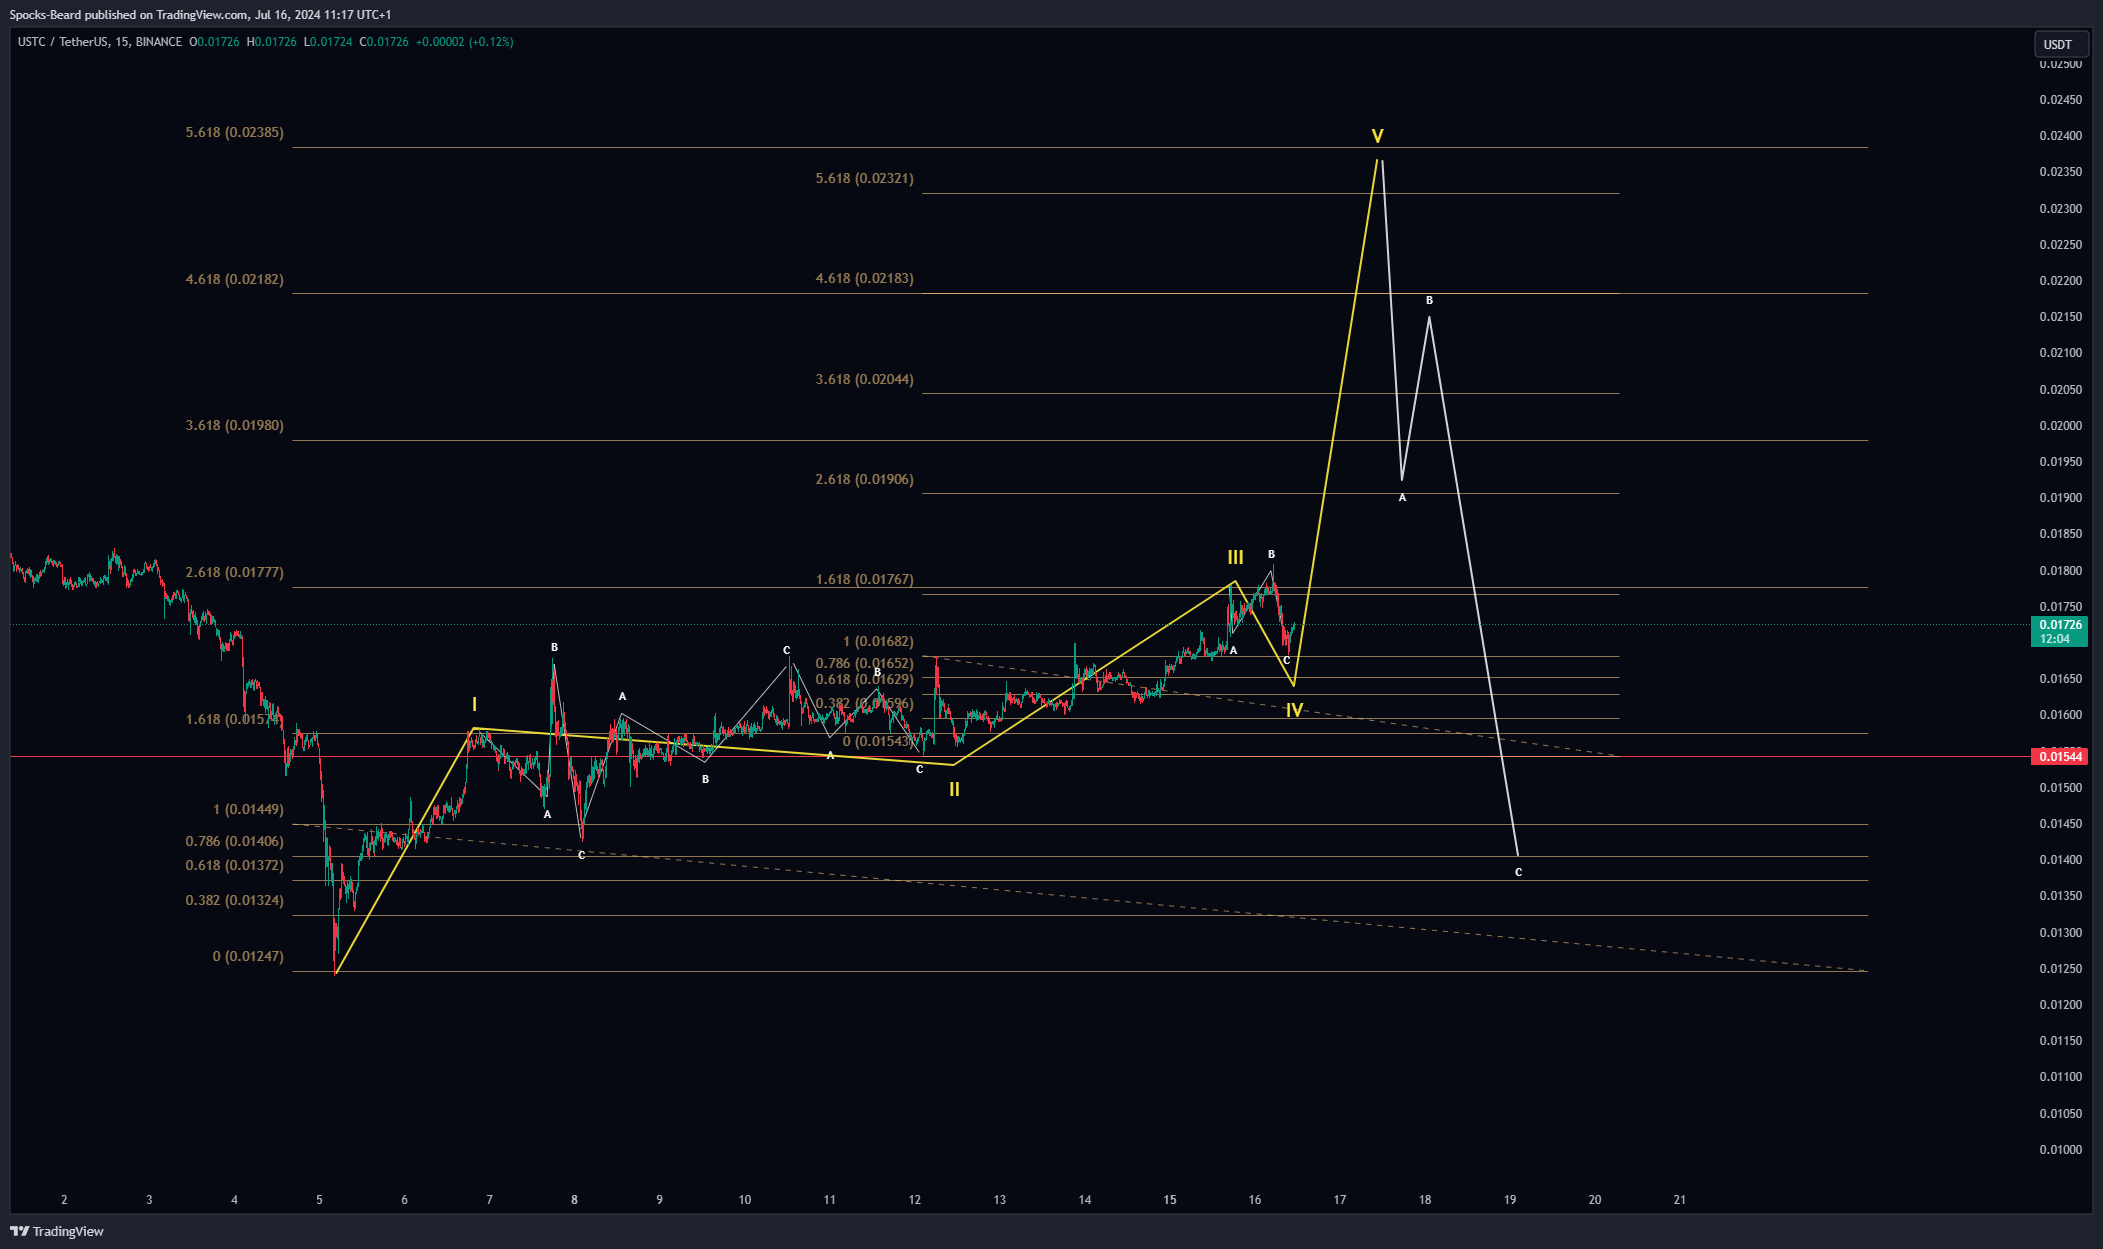Click date 12 on the time axis

[915, 1200]
